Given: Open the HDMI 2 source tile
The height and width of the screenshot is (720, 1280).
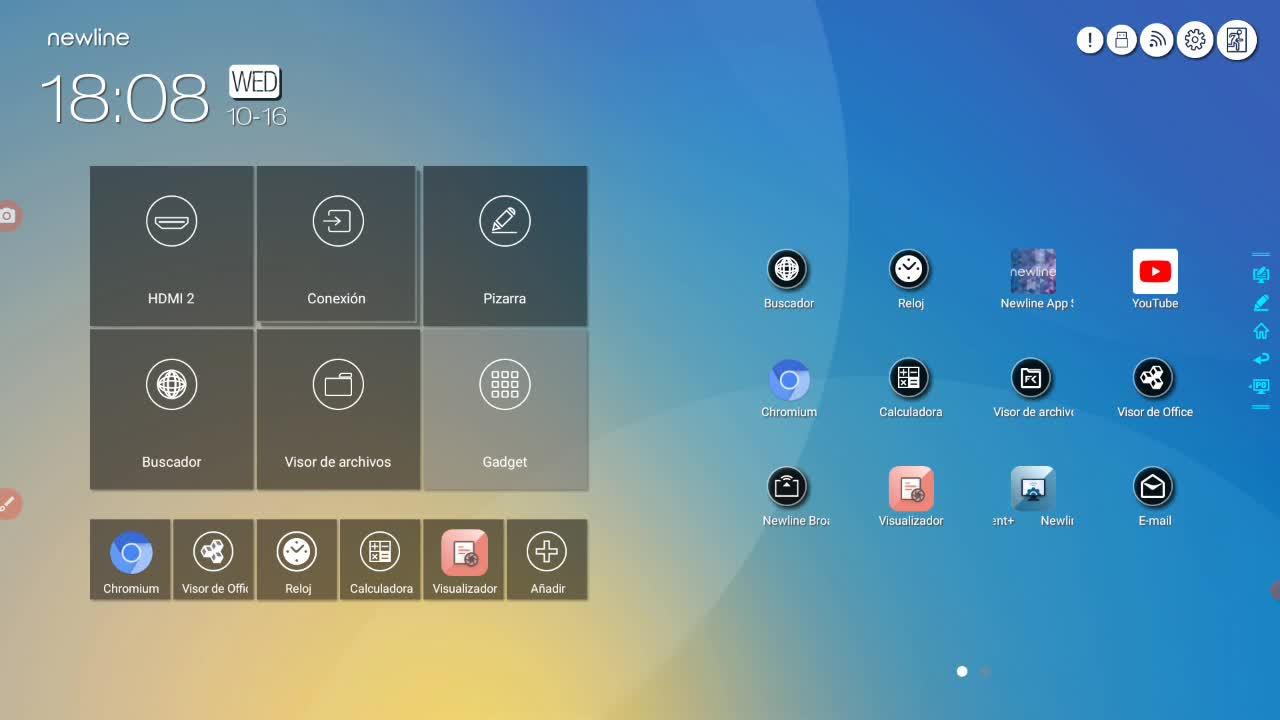Looking at the screenshot, I should 171,246.
